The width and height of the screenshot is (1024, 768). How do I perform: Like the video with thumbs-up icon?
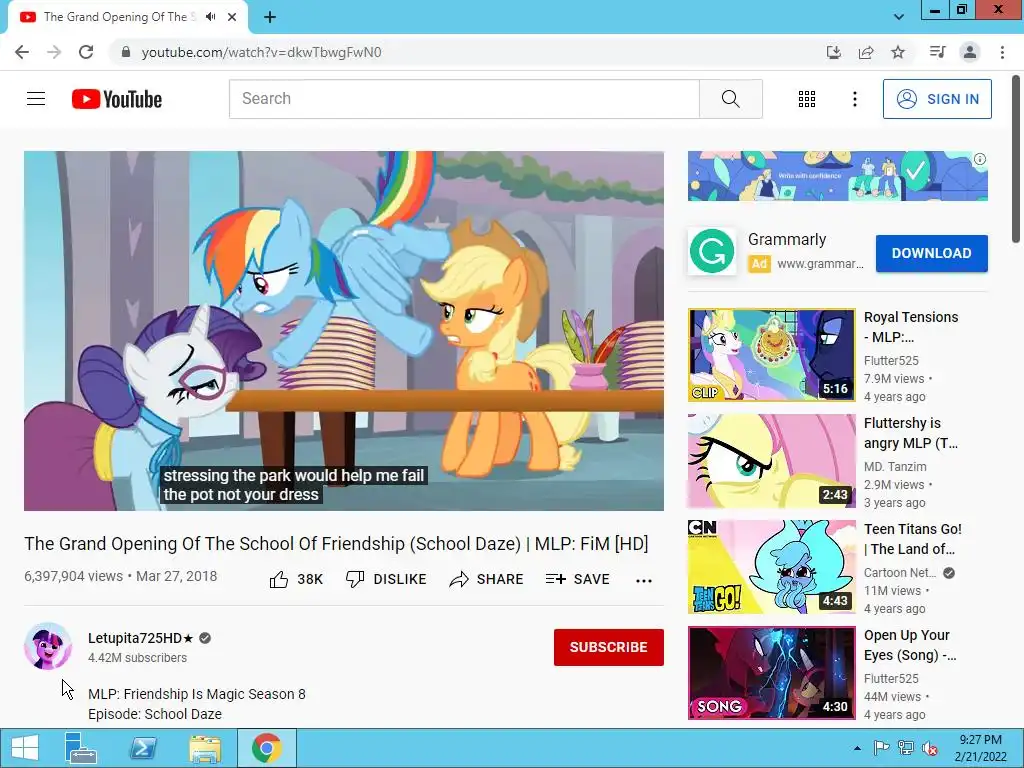[279, 579]
